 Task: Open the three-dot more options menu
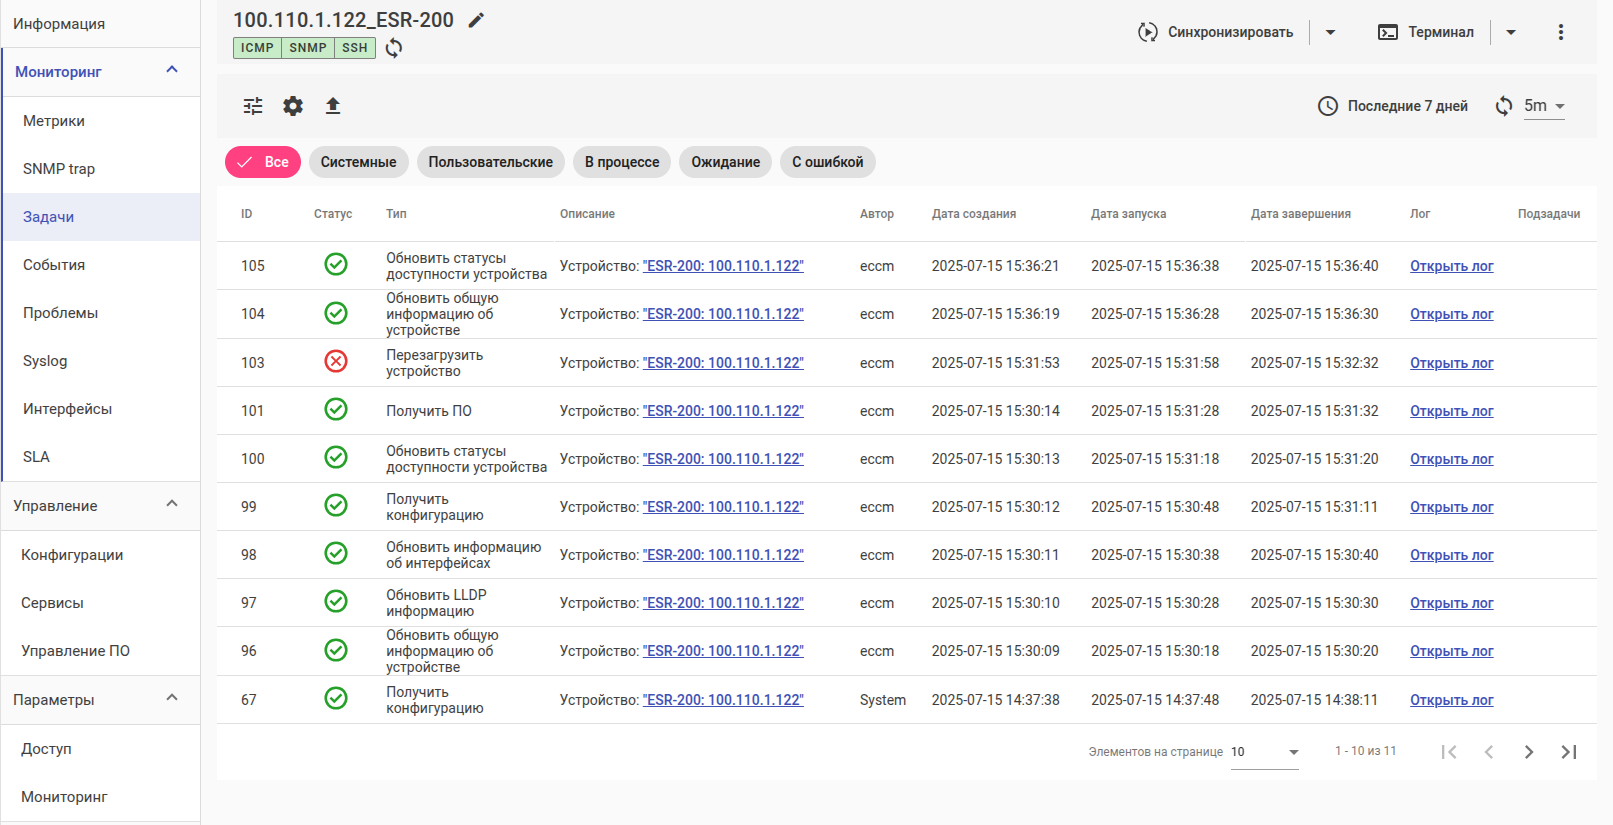click(1560, 32)
